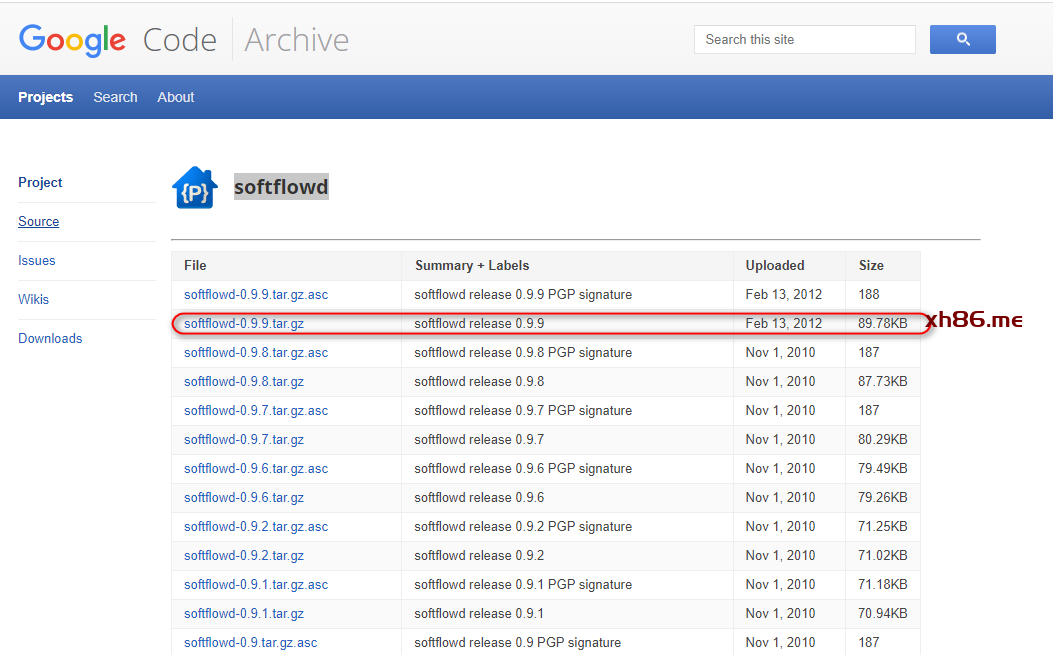The image size is (1053, 655).
Task: Open the Source sidebar link
Action: click(38, 222)
